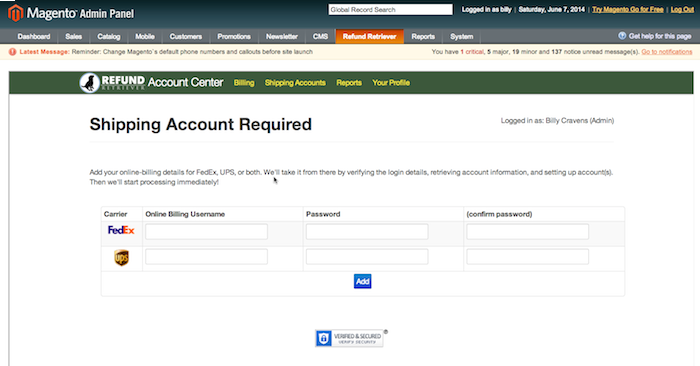Open Reports in Account Center bar

pos(349,83)
